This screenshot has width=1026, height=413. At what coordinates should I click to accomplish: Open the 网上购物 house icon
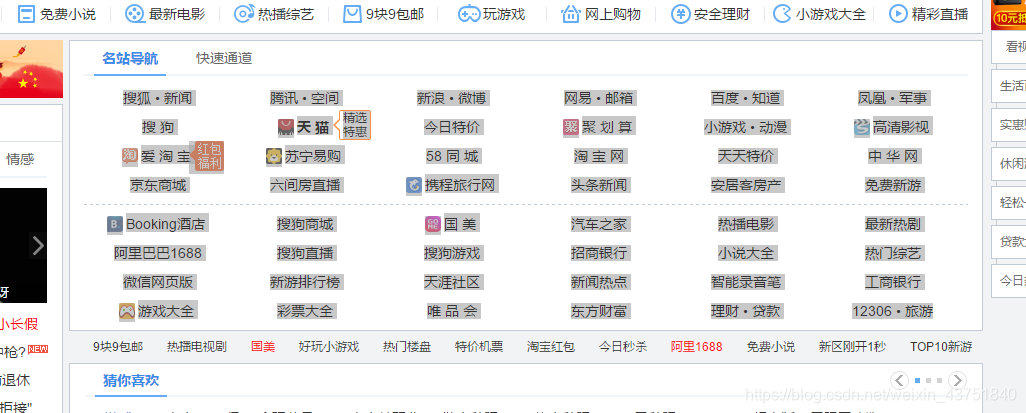(x=571, y=14)
